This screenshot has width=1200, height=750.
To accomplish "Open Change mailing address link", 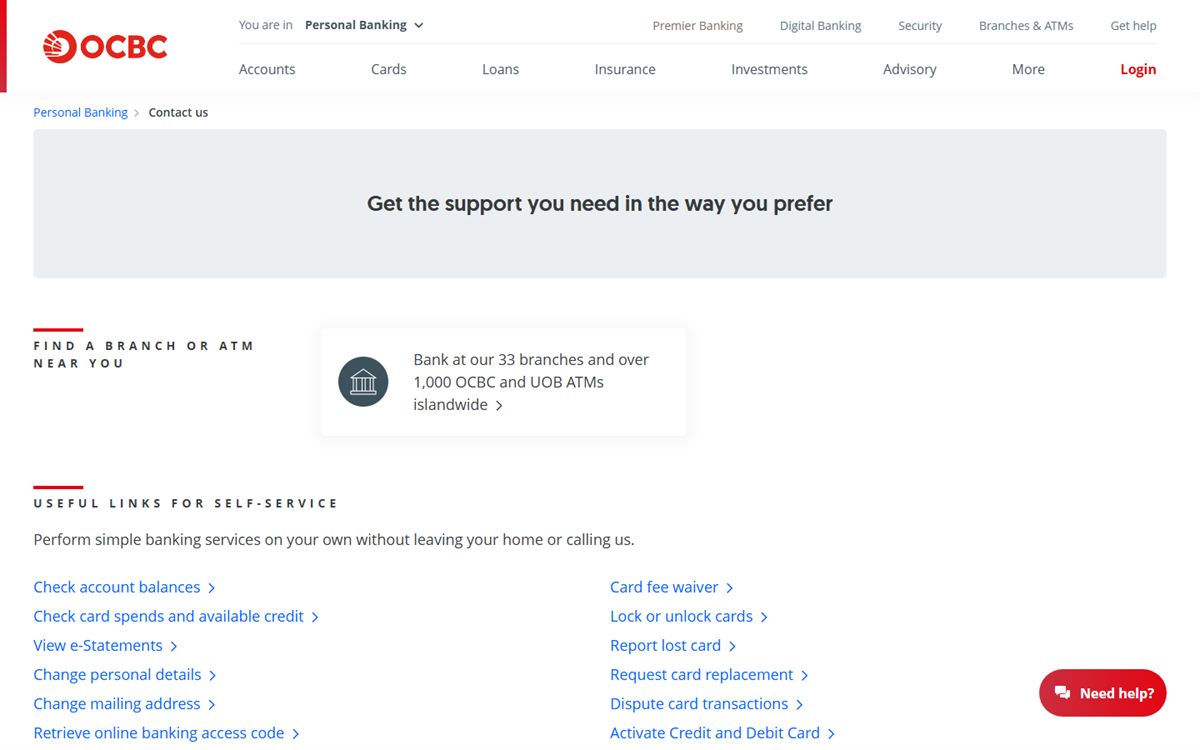I will [124, 703].
